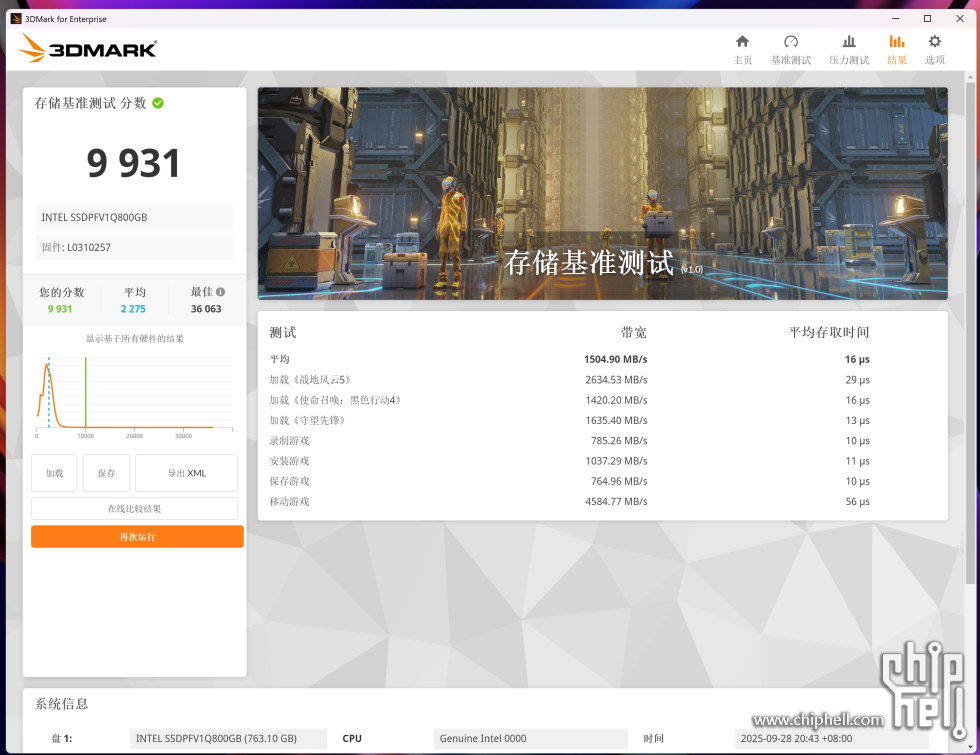Open the Stress Test (压力测试) tab
Image resolution: width=980 pixels, height=755 pixels.
point(849,50)
